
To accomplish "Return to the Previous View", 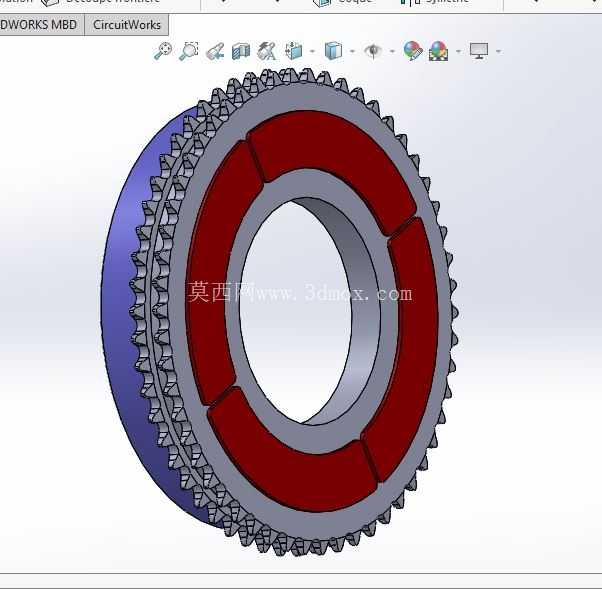I will click(x=215, y=51).
